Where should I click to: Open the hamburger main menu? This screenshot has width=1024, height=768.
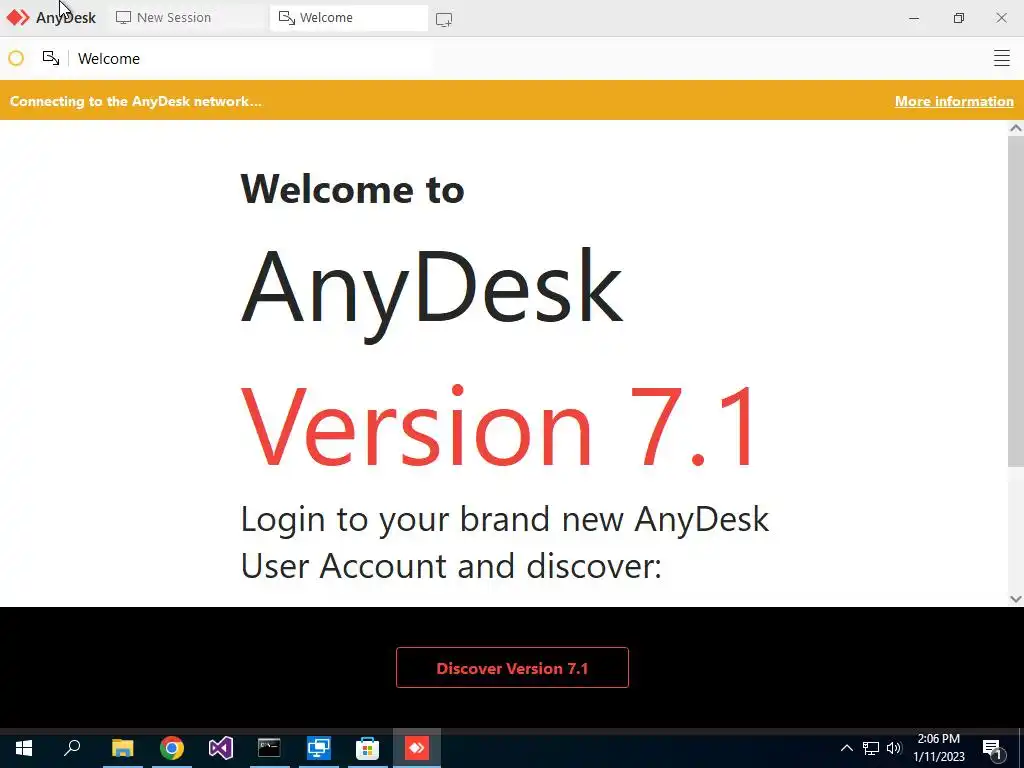(1002, 58)
